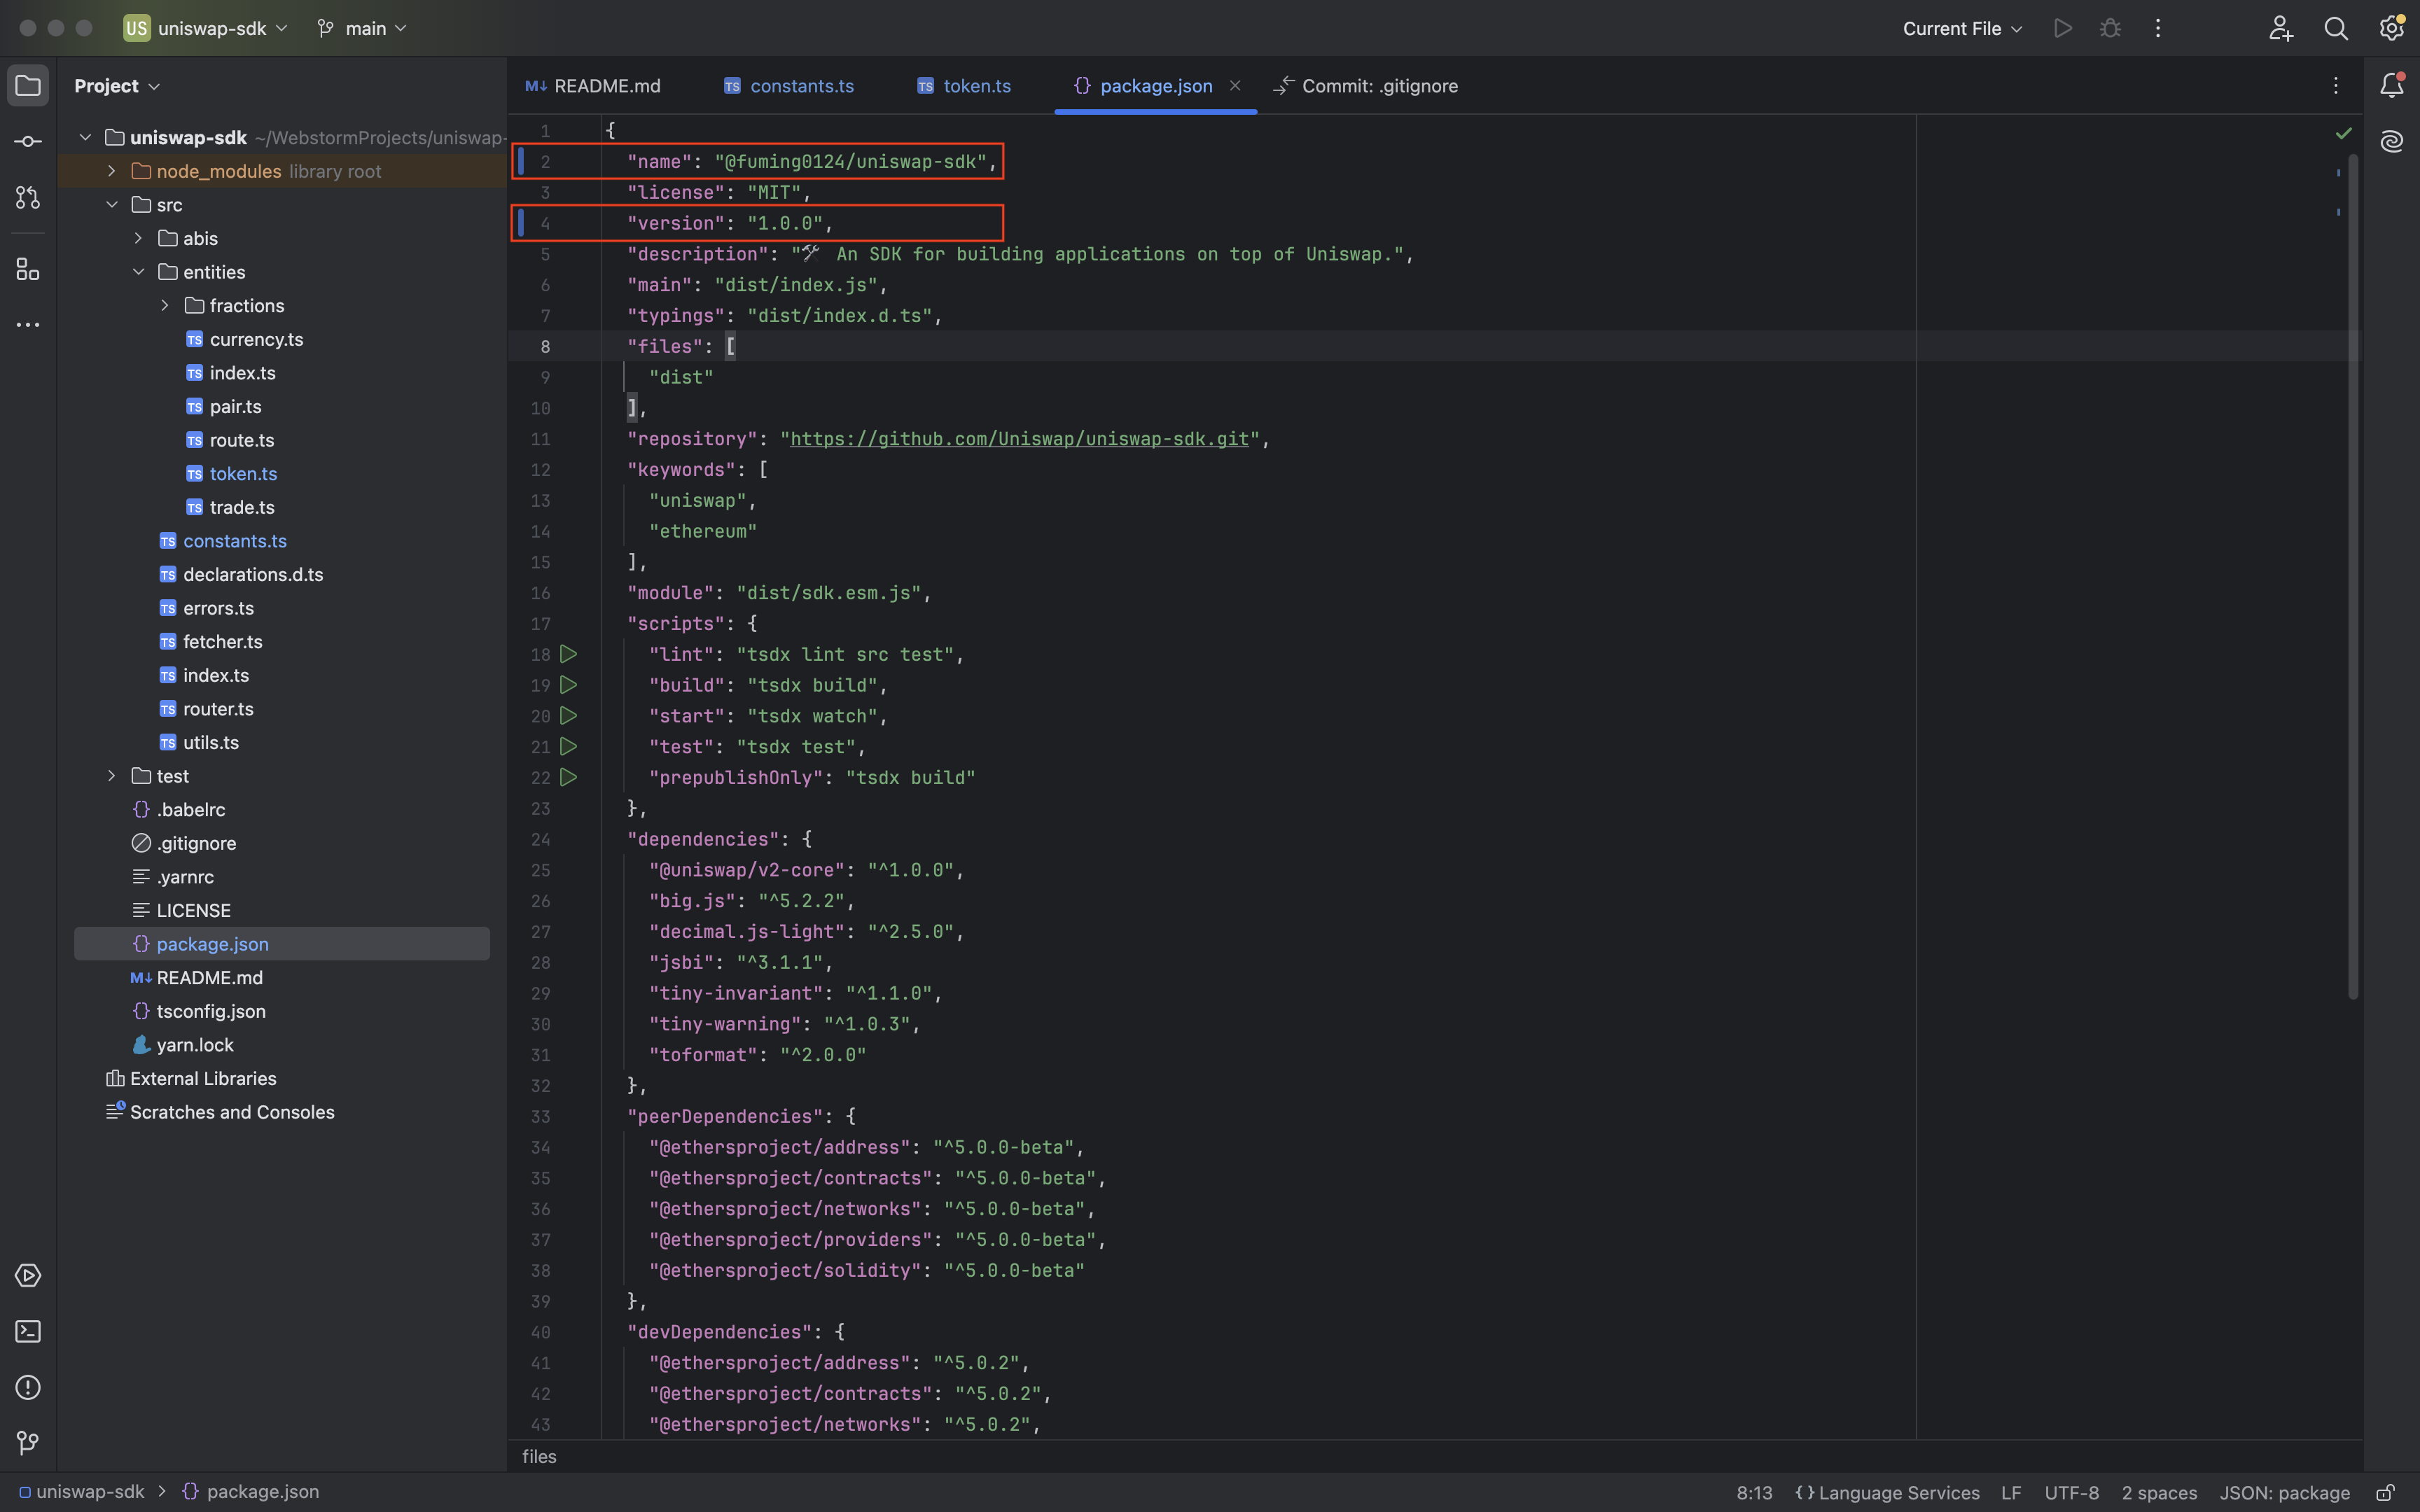The height and width of the screenshot is (1512, 2420).
Task: Click JSON: package schema in status bar
Action: [x=2284, y=1493]
